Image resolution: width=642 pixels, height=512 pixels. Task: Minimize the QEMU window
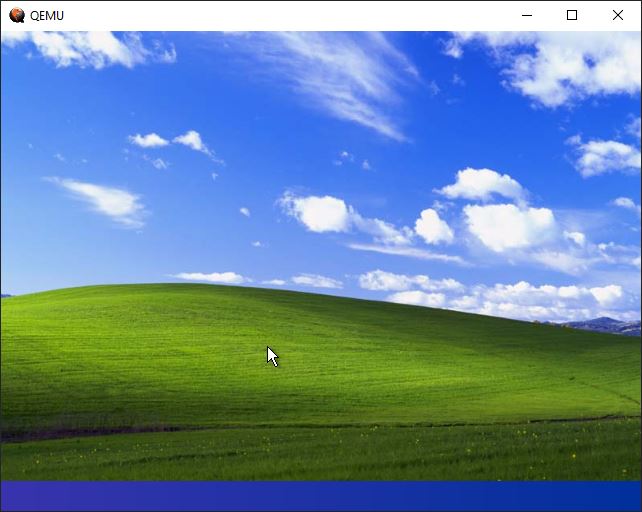pos(527,16)
